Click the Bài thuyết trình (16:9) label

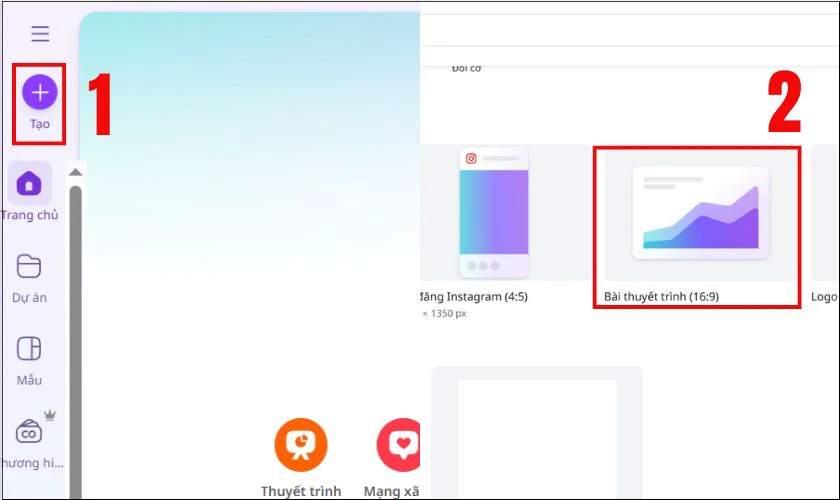(x=661, y=296)
